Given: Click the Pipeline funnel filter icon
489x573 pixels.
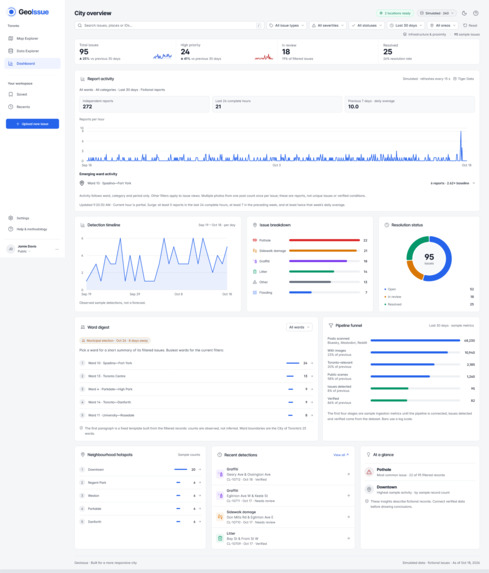Looking at the screenshot, I should (x=331, y=325).
